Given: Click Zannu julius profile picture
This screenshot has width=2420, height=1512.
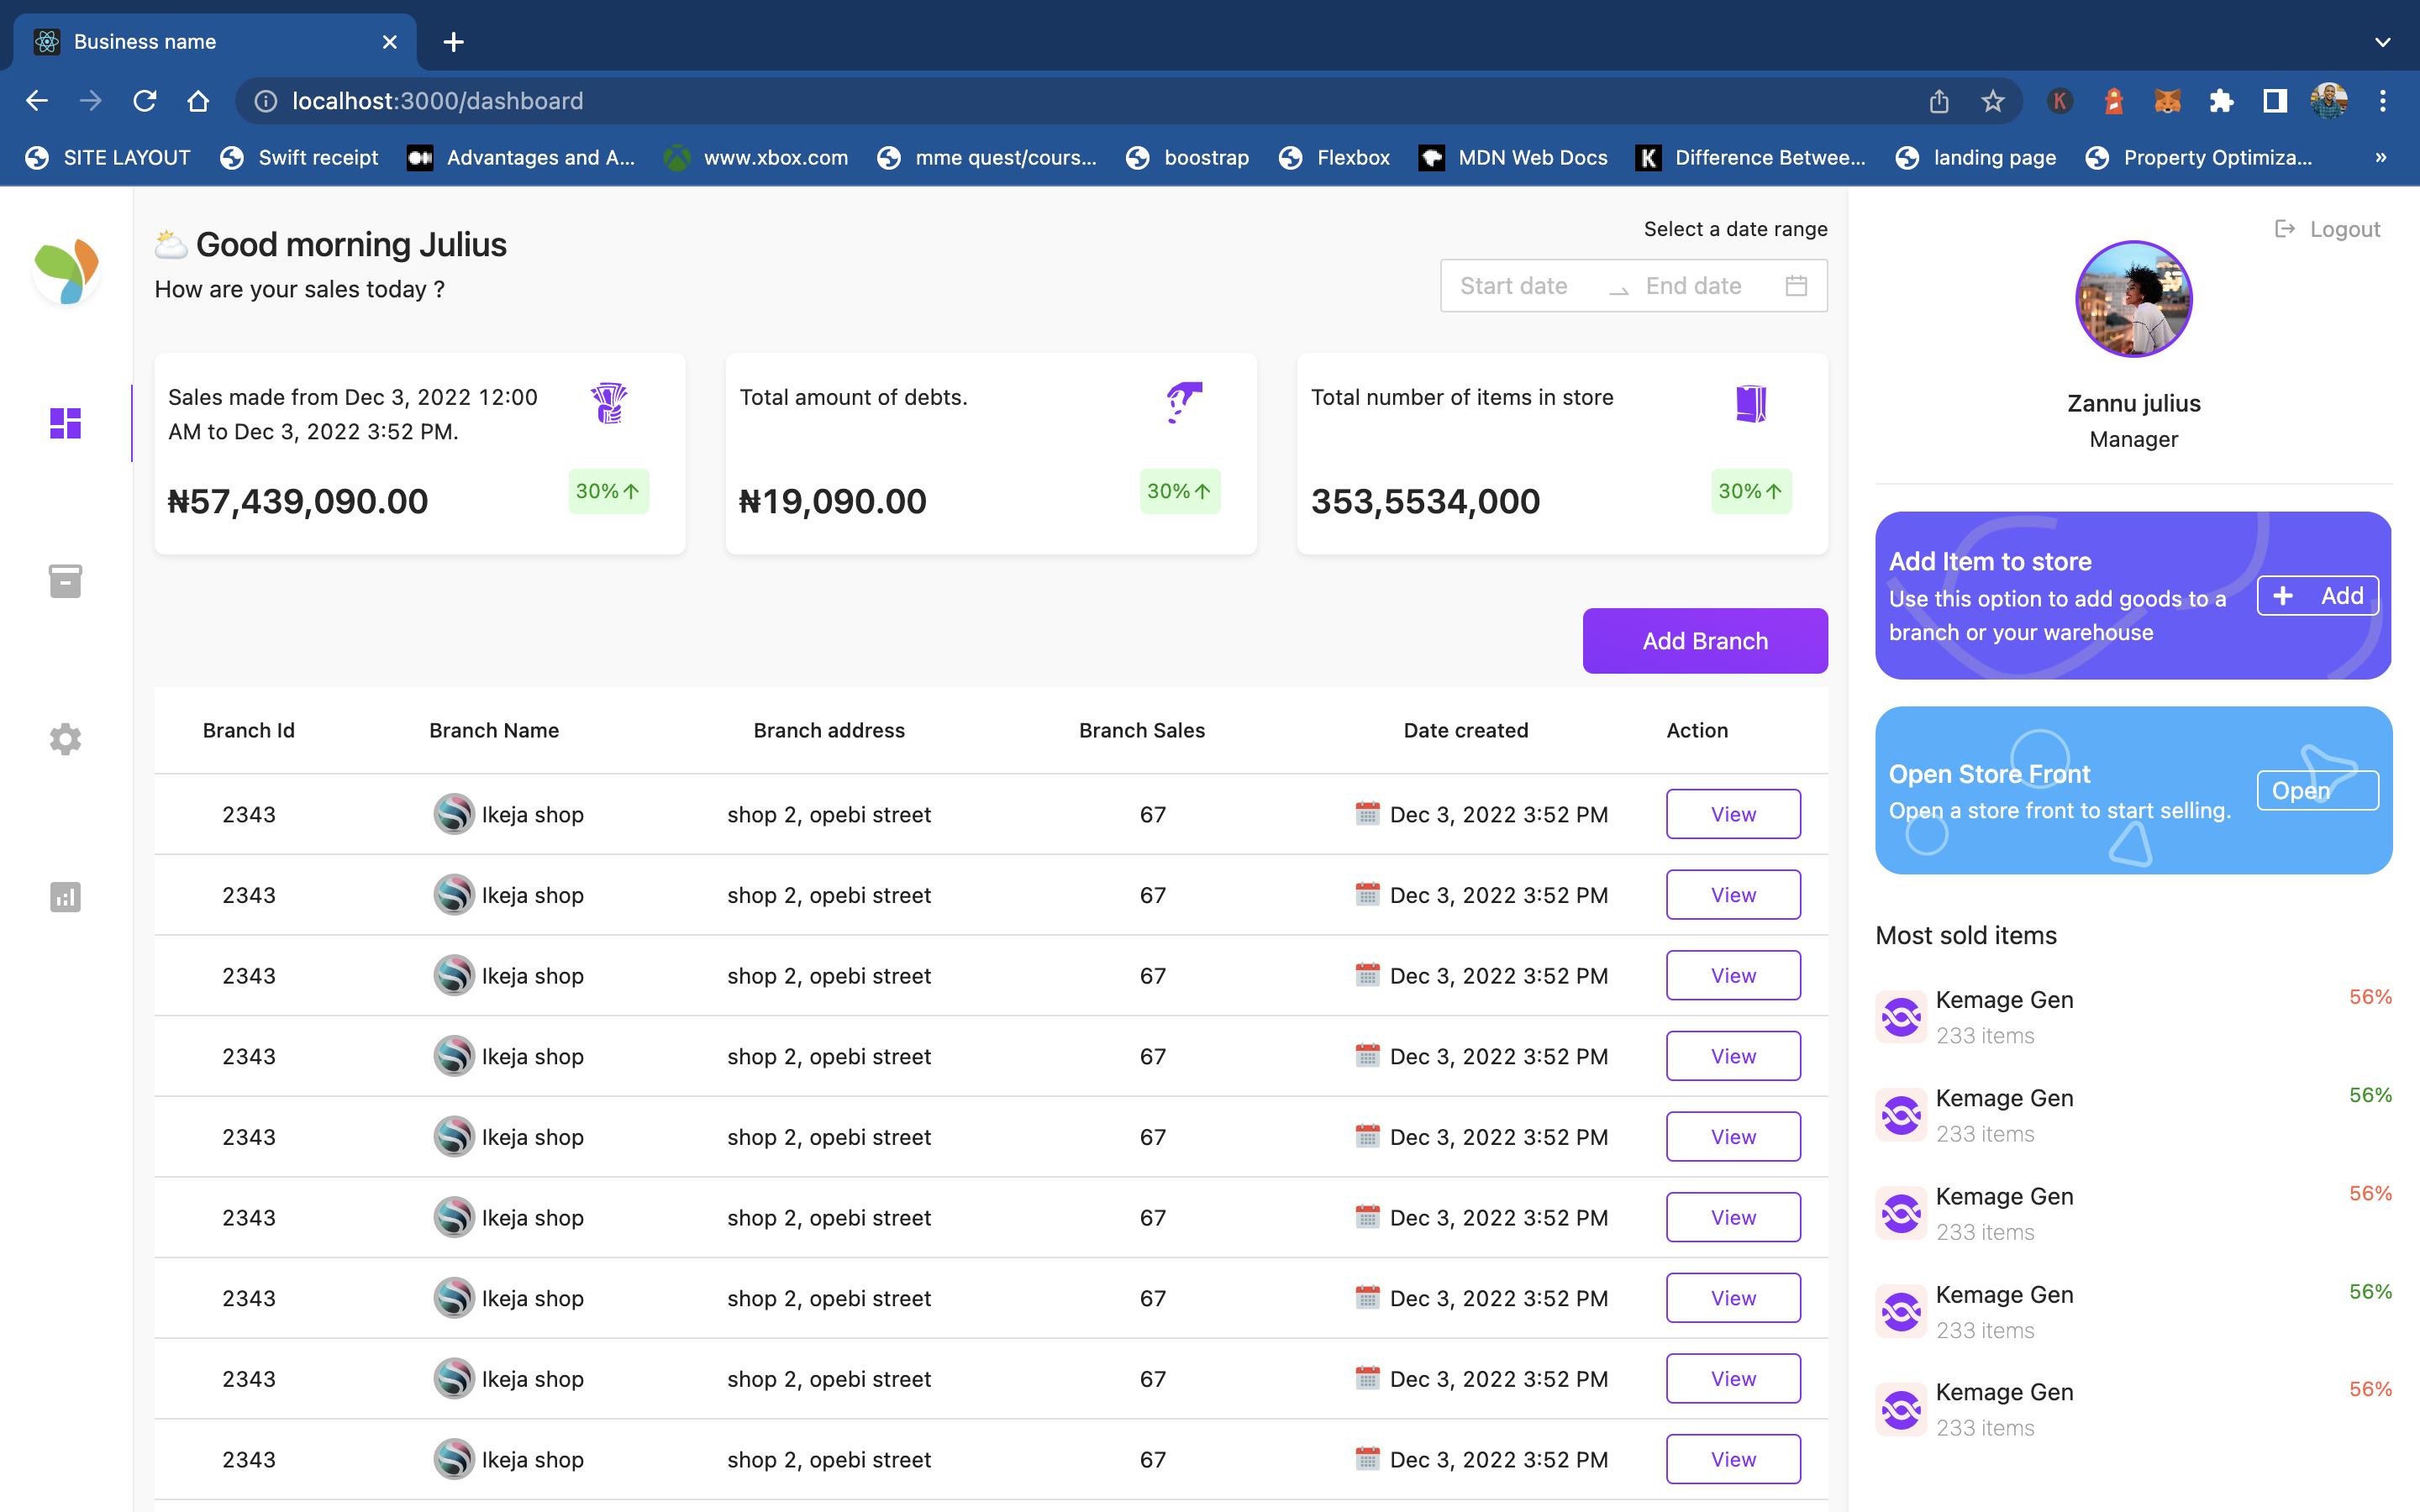Looking at the screenshot, I should point(2133,299).
